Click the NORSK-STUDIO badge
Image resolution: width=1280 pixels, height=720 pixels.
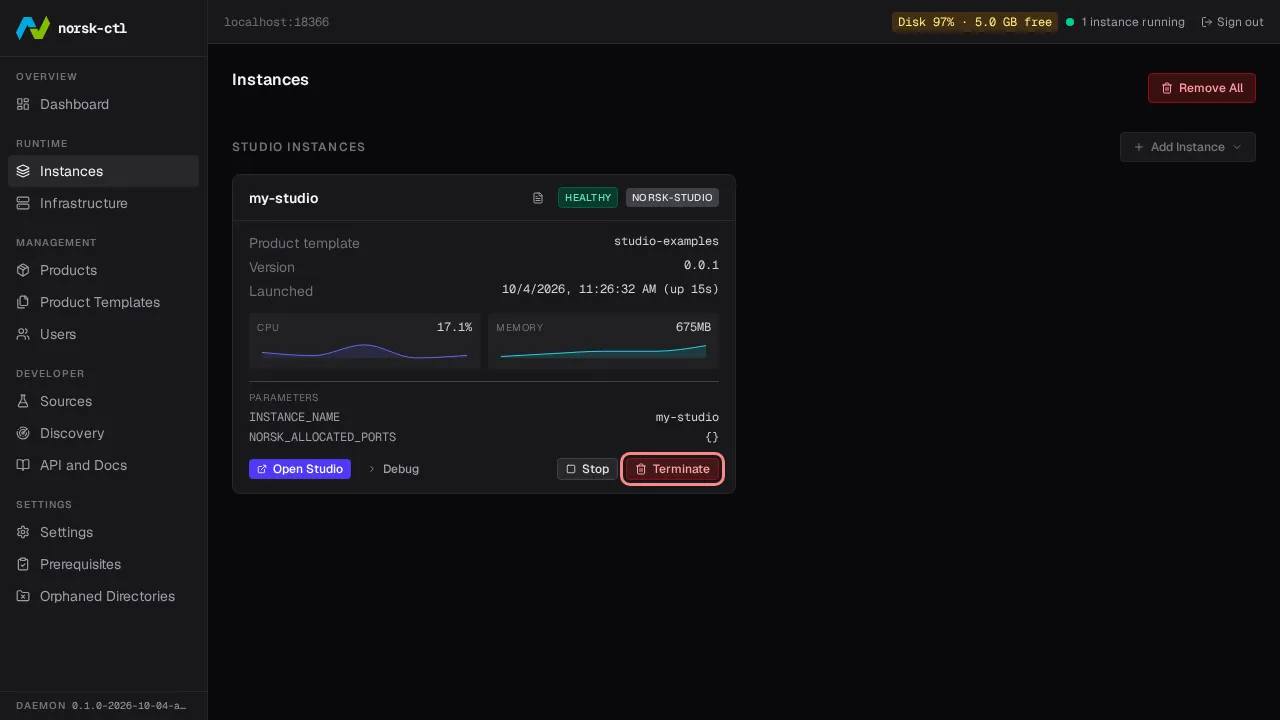(x=672, y=198)
